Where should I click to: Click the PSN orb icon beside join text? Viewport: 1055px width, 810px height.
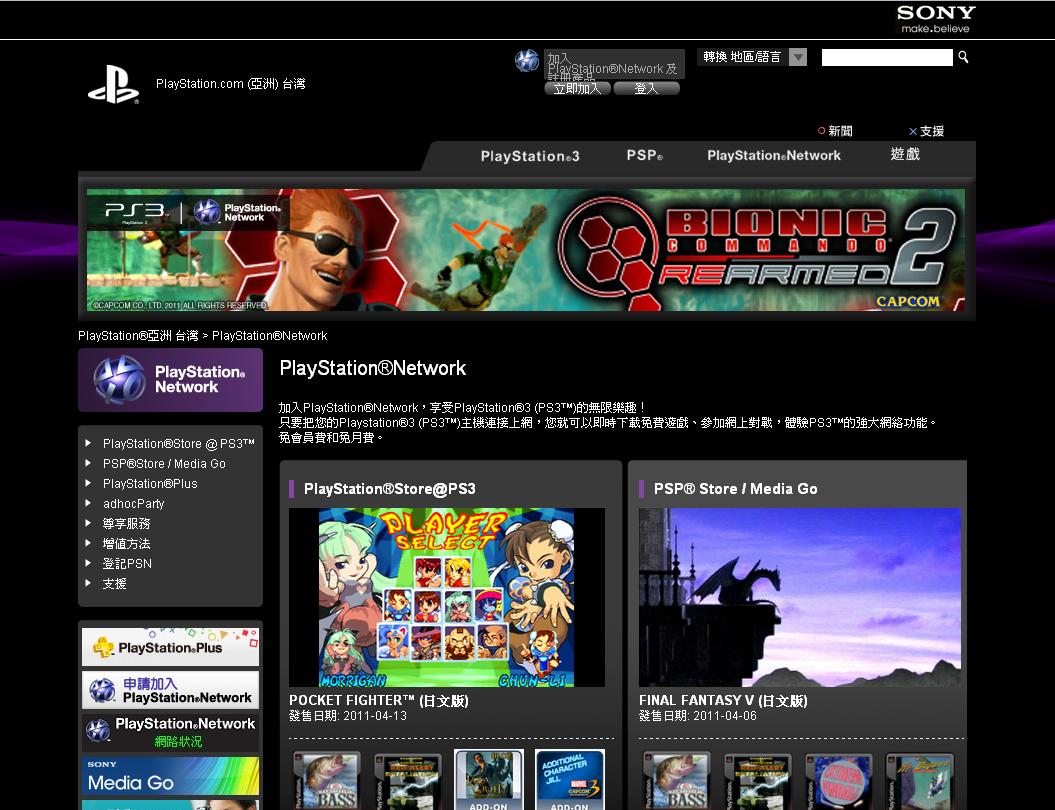pyautogui.click(x=527, y=61)
